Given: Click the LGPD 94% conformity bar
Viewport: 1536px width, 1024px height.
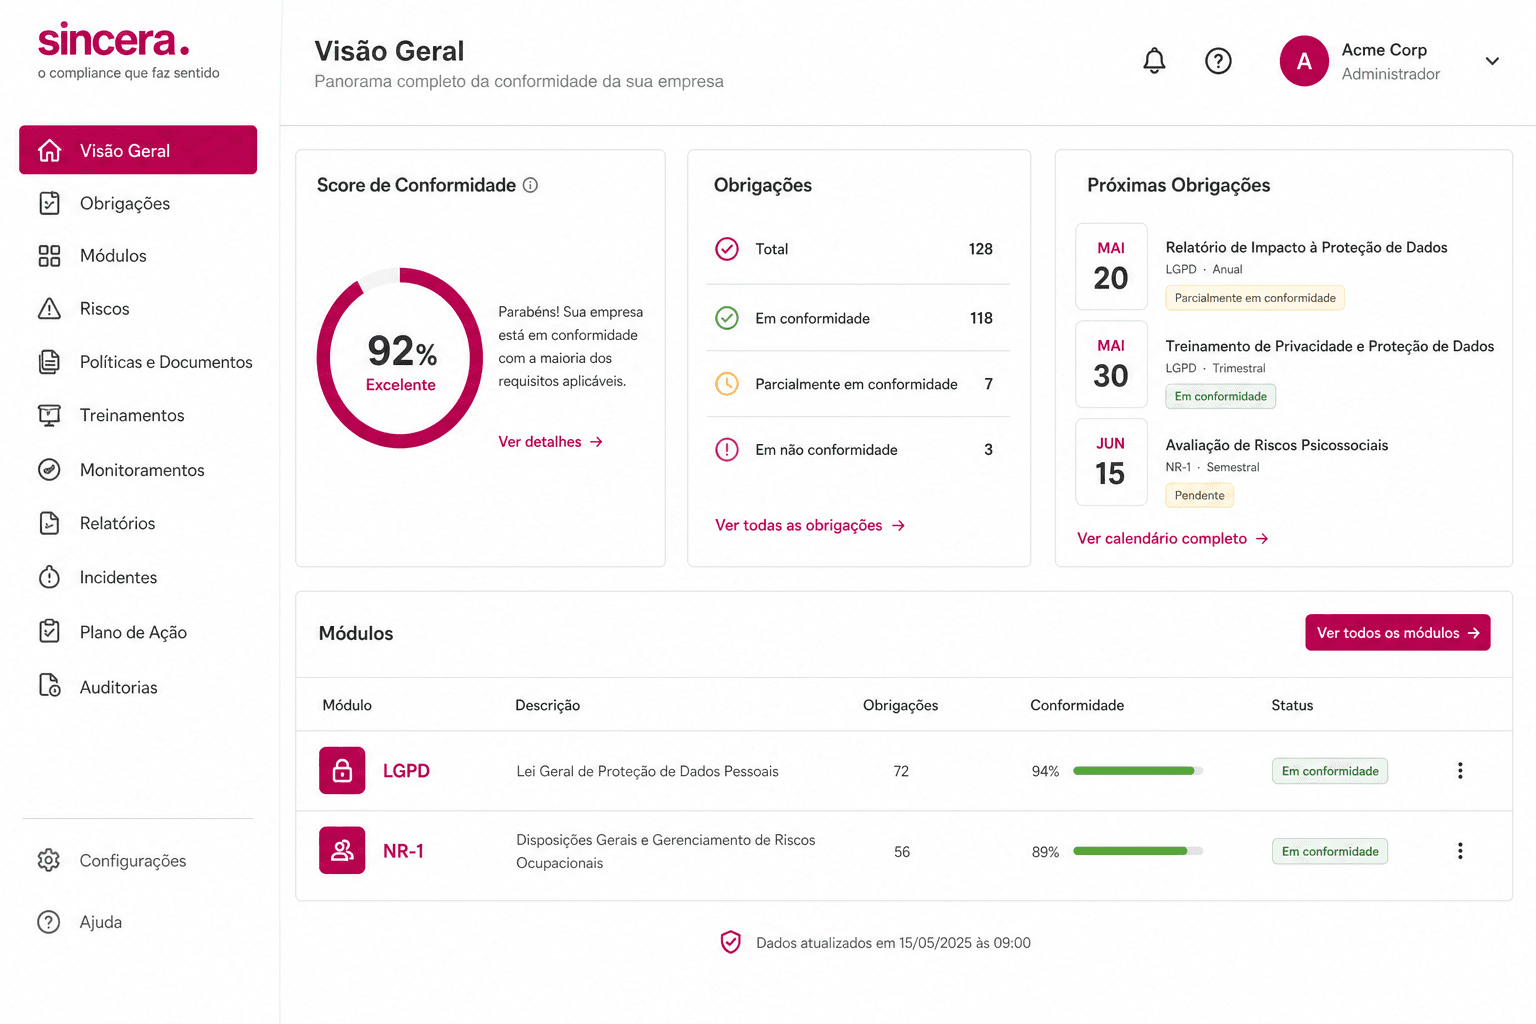Looking at the screenshot, I should pyautogui.click(x=1138, y=771).
